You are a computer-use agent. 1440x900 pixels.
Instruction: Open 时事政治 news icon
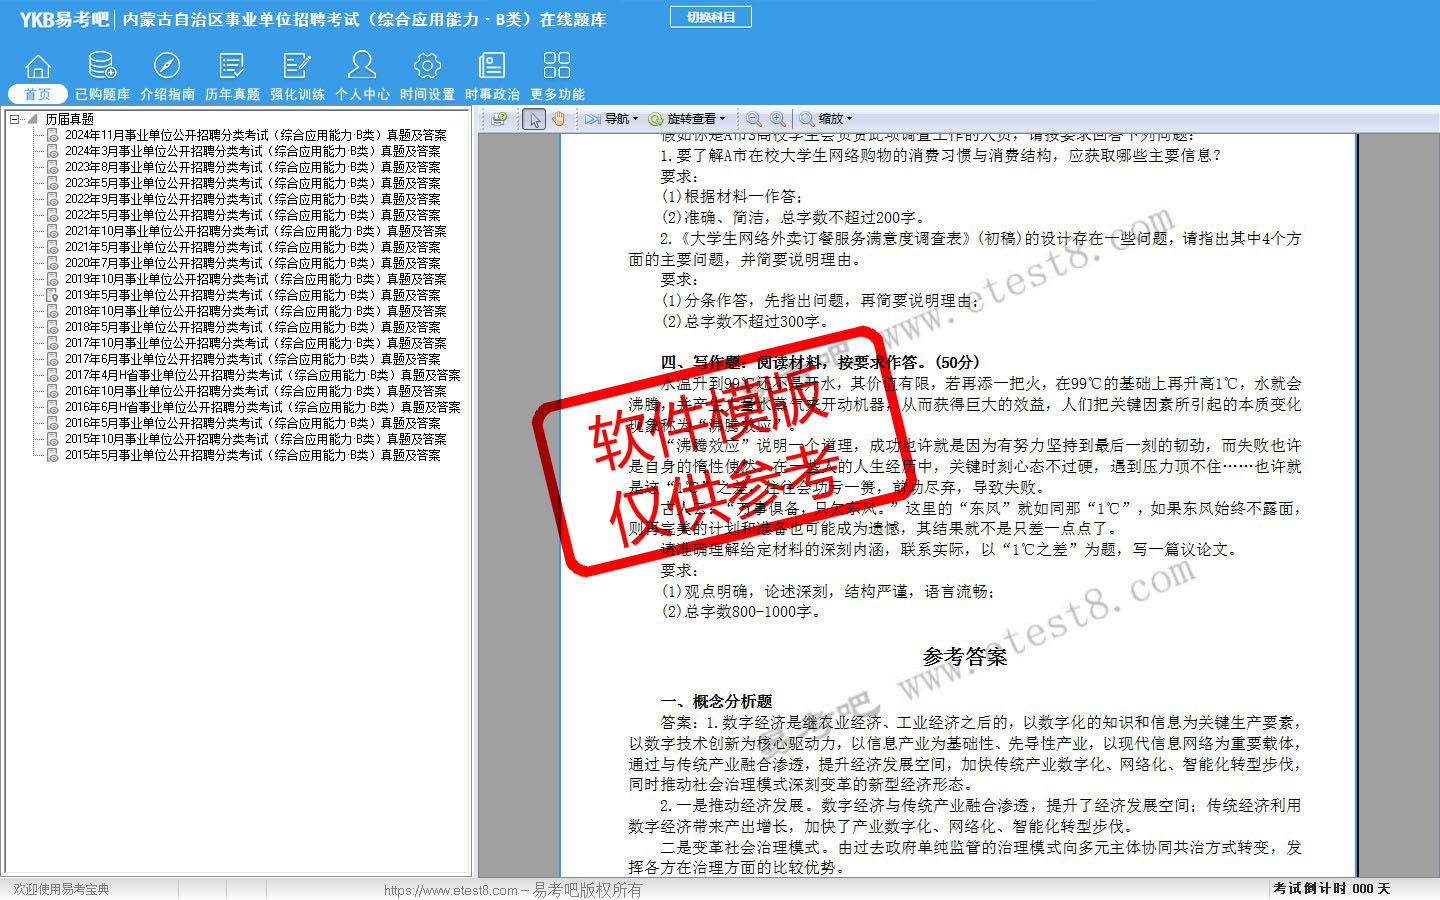pyautogui.click(x=492, y=66)
